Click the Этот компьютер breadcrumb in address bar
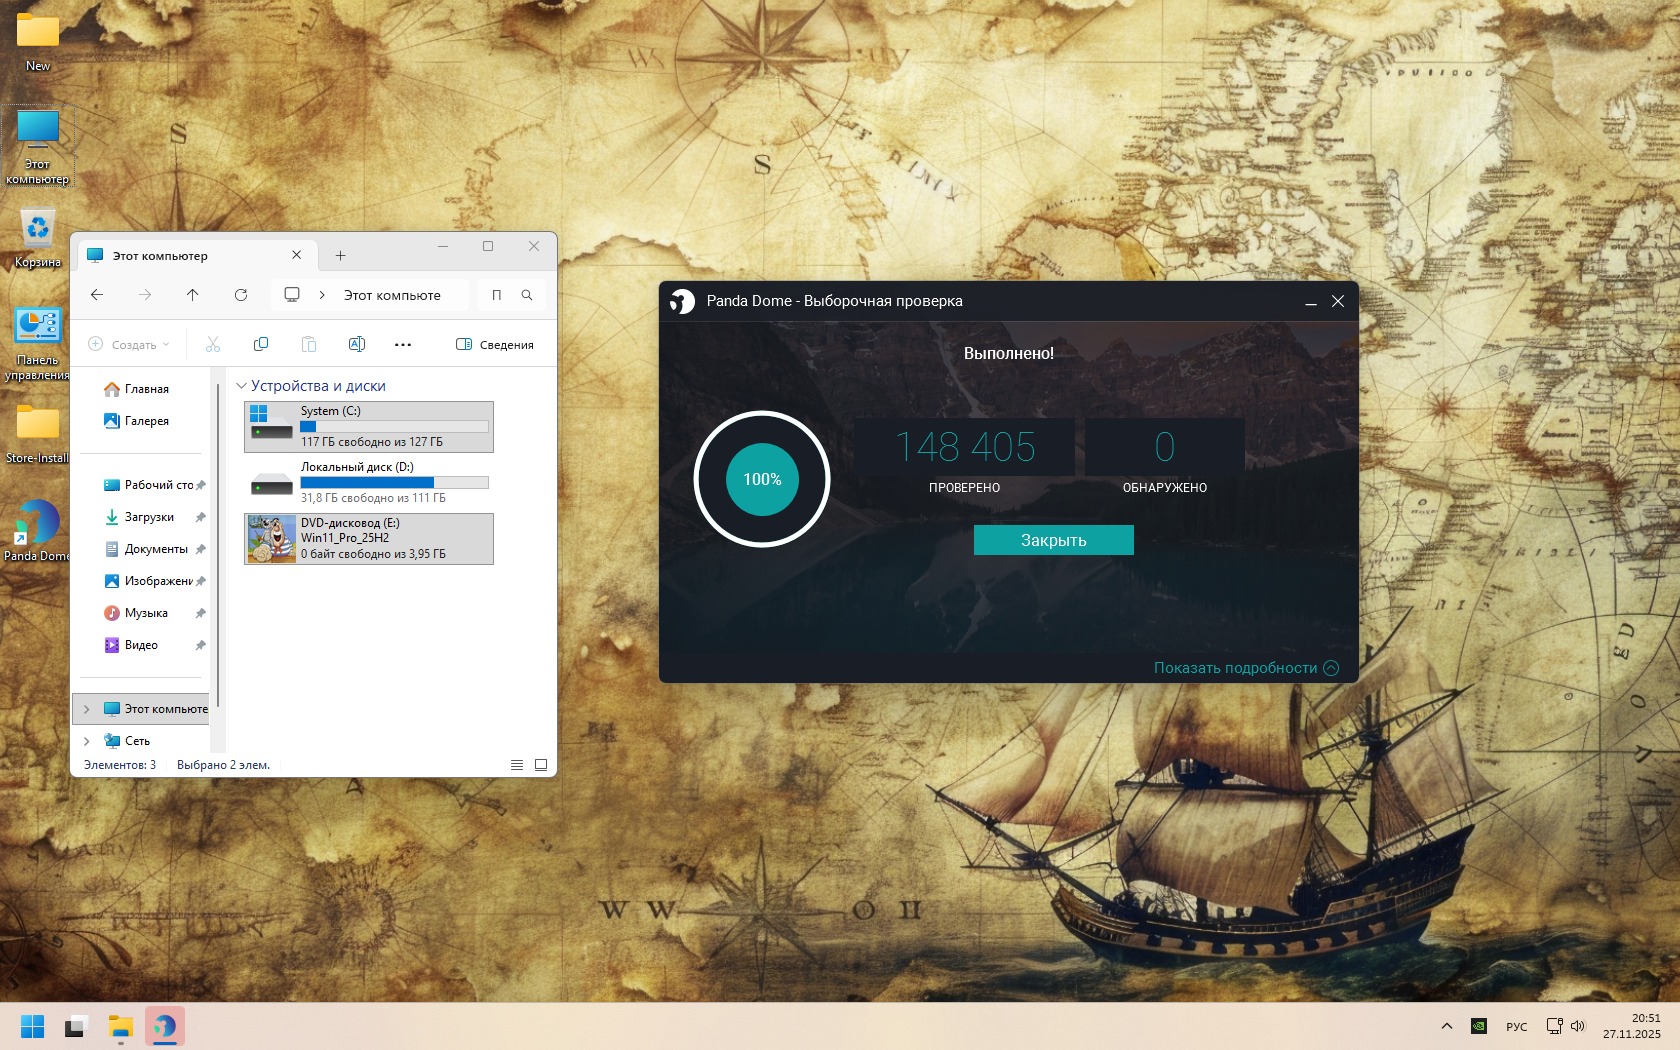 [x=392, y=295]
